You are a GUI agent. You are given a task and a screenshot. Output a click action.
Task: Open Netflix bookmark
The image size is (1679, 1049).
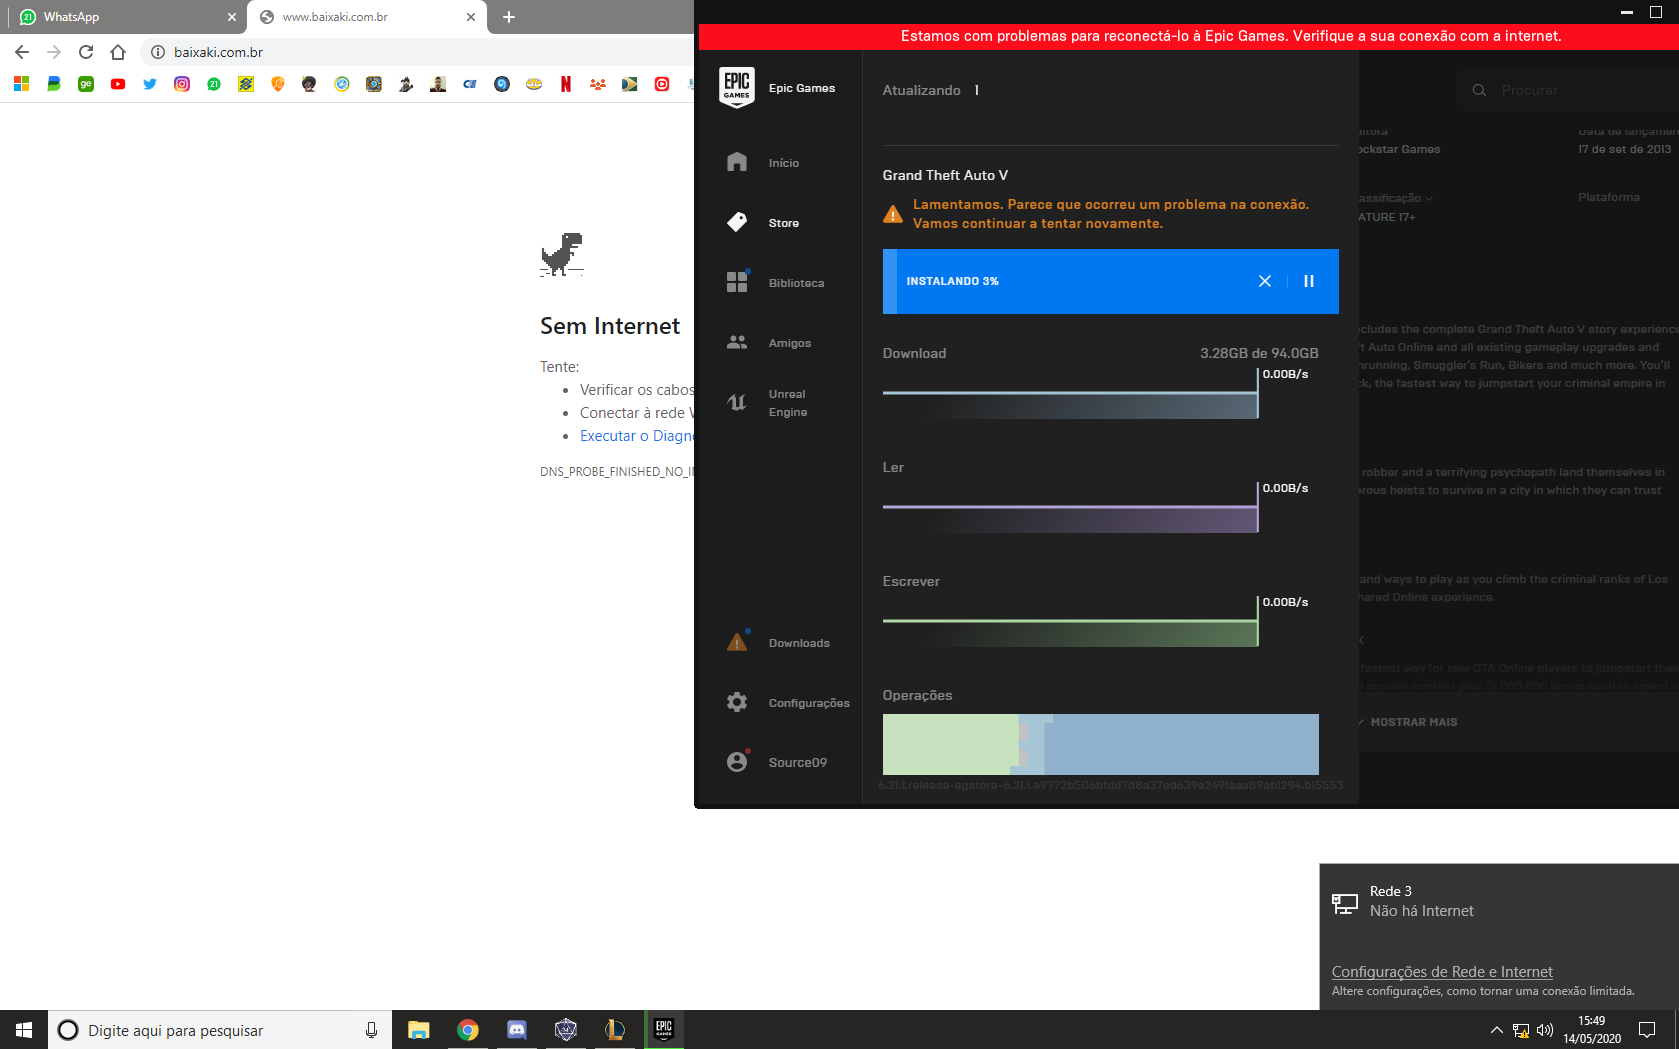coord(566,84)
